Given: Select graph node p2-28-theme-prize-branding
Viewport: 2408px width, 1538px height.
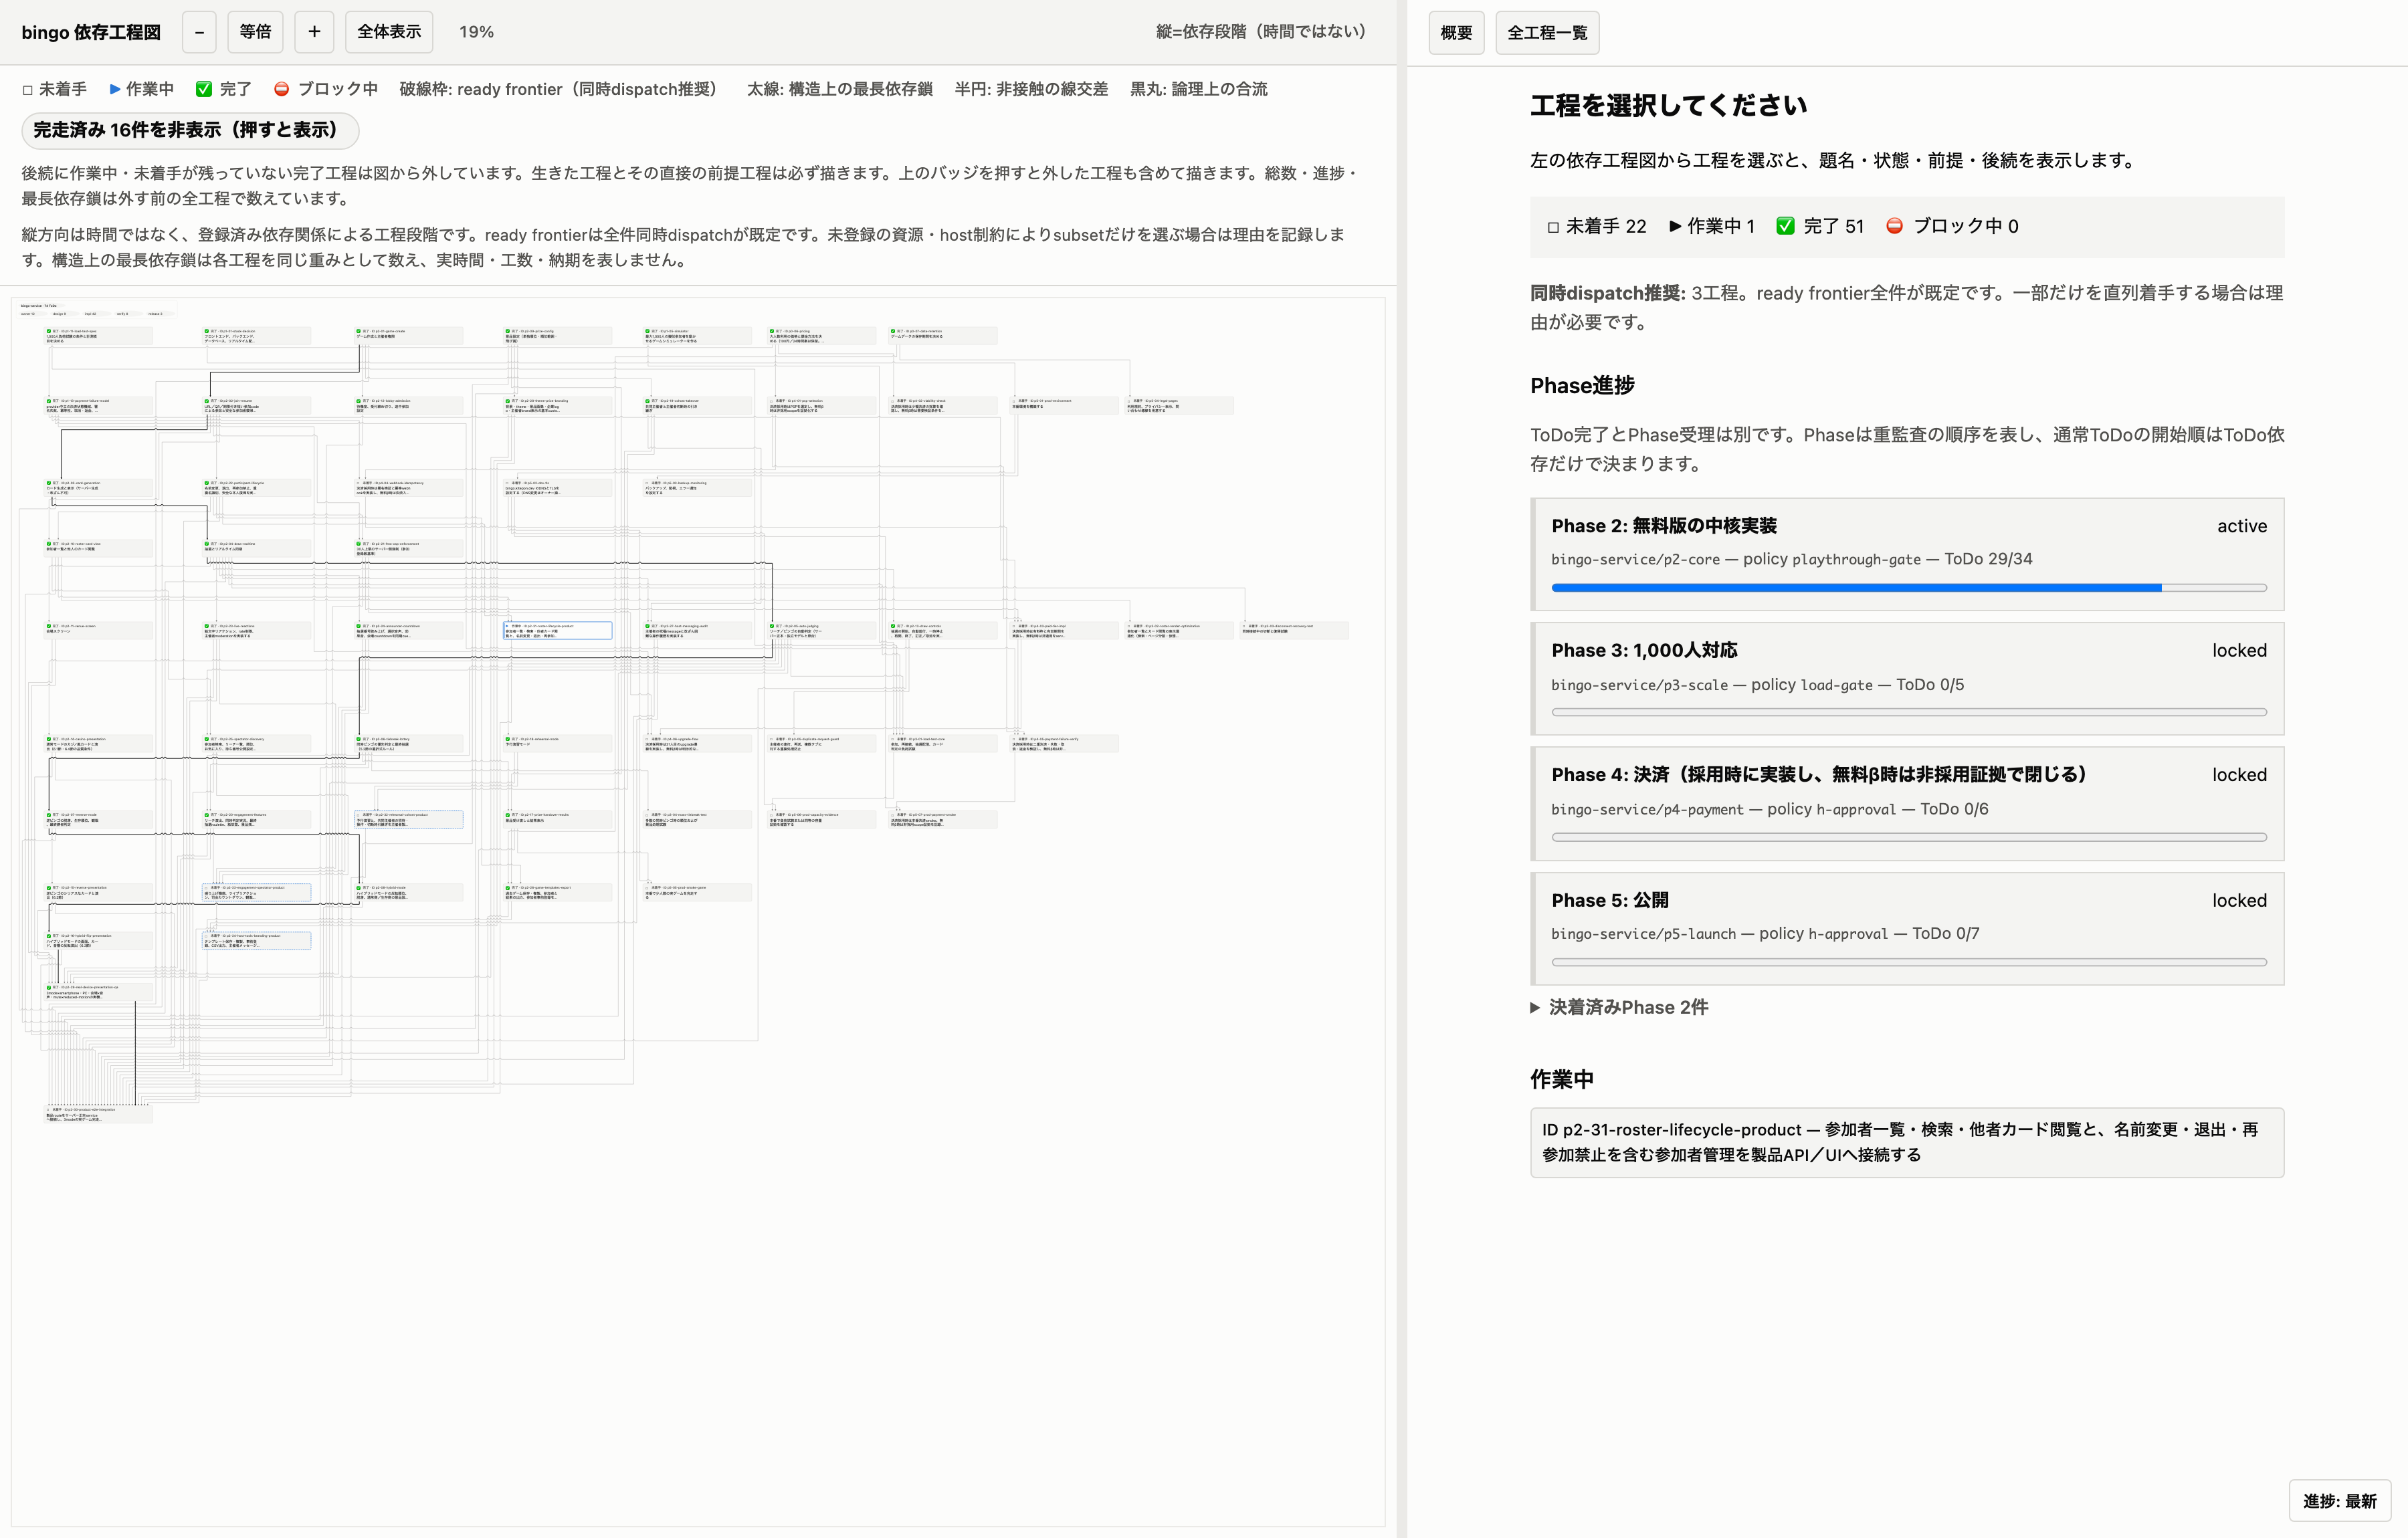Looking at the screenshot, I should (x=557, y=406).
